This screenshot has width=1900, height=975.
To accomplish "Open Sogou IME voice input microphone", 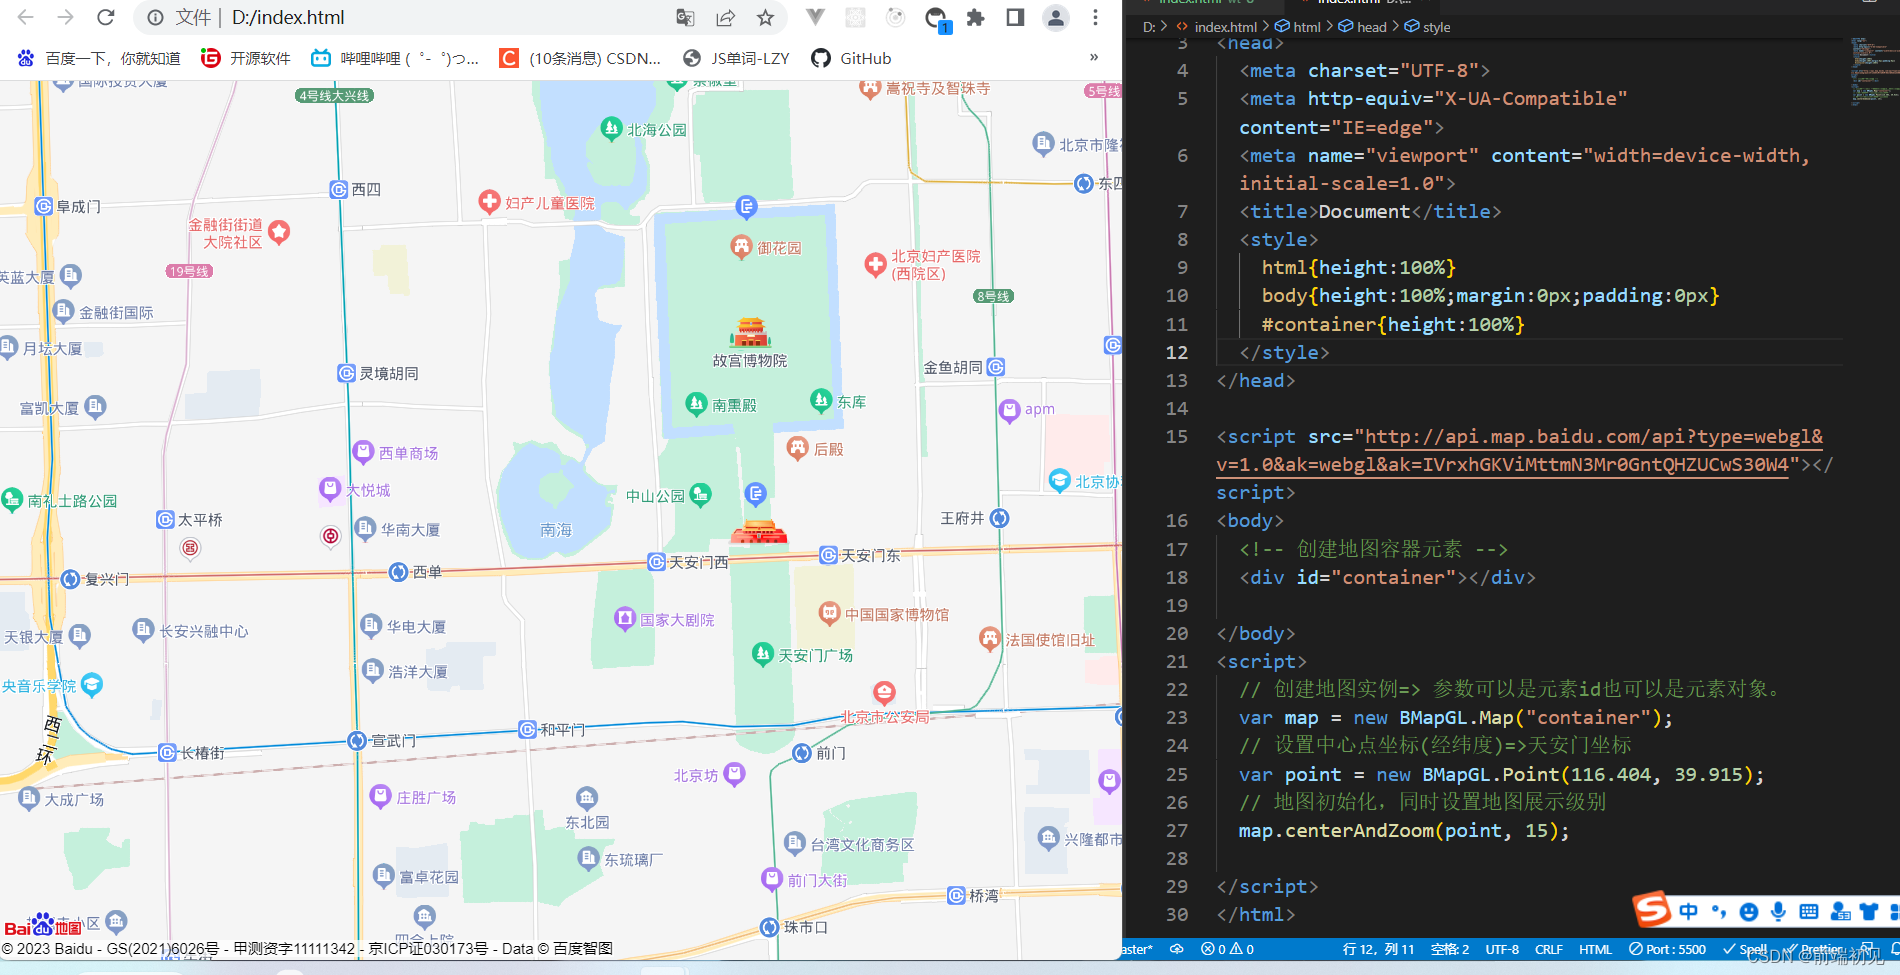I will tap(1778, 911).
